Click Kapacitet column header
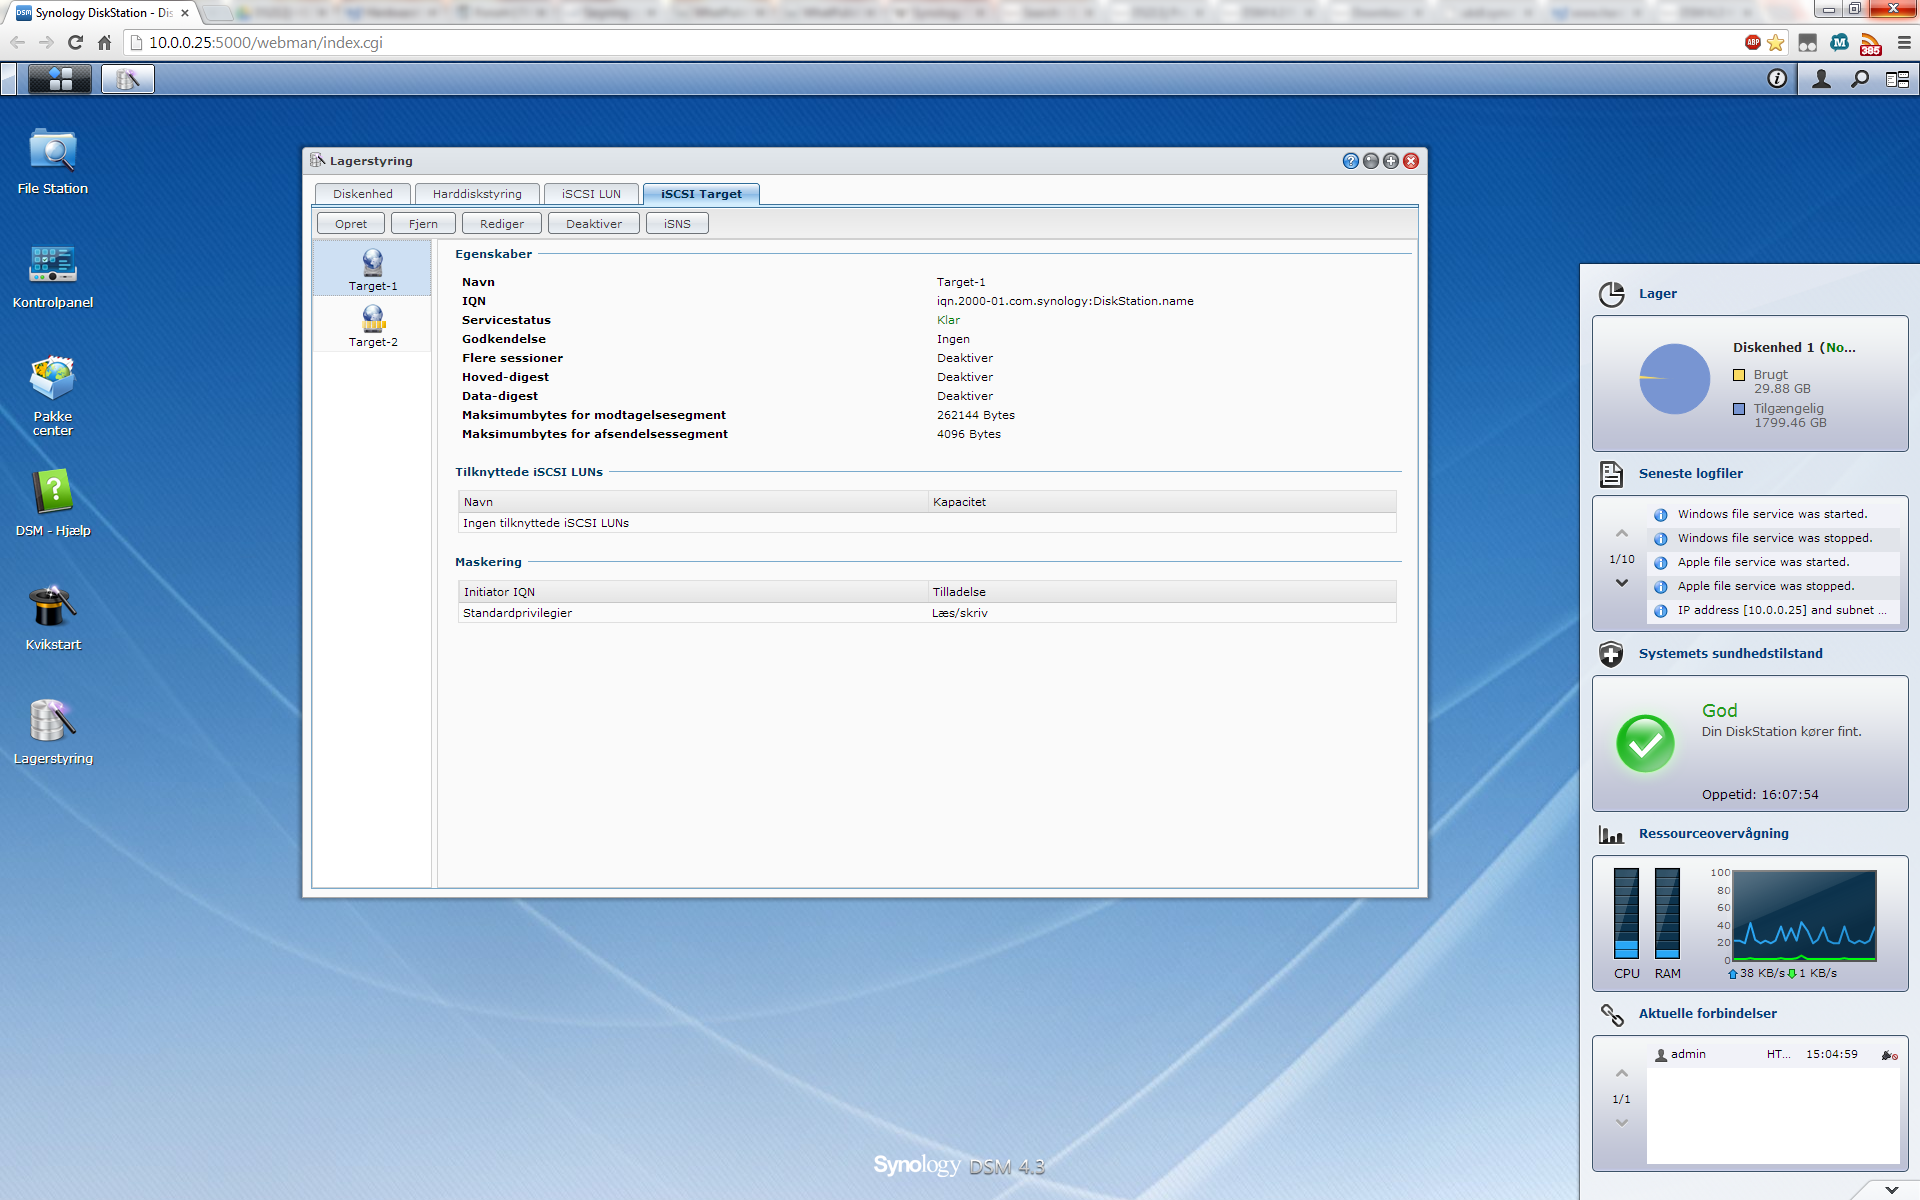This screenshot has height=1200, width=1920. pos(1162,502)
